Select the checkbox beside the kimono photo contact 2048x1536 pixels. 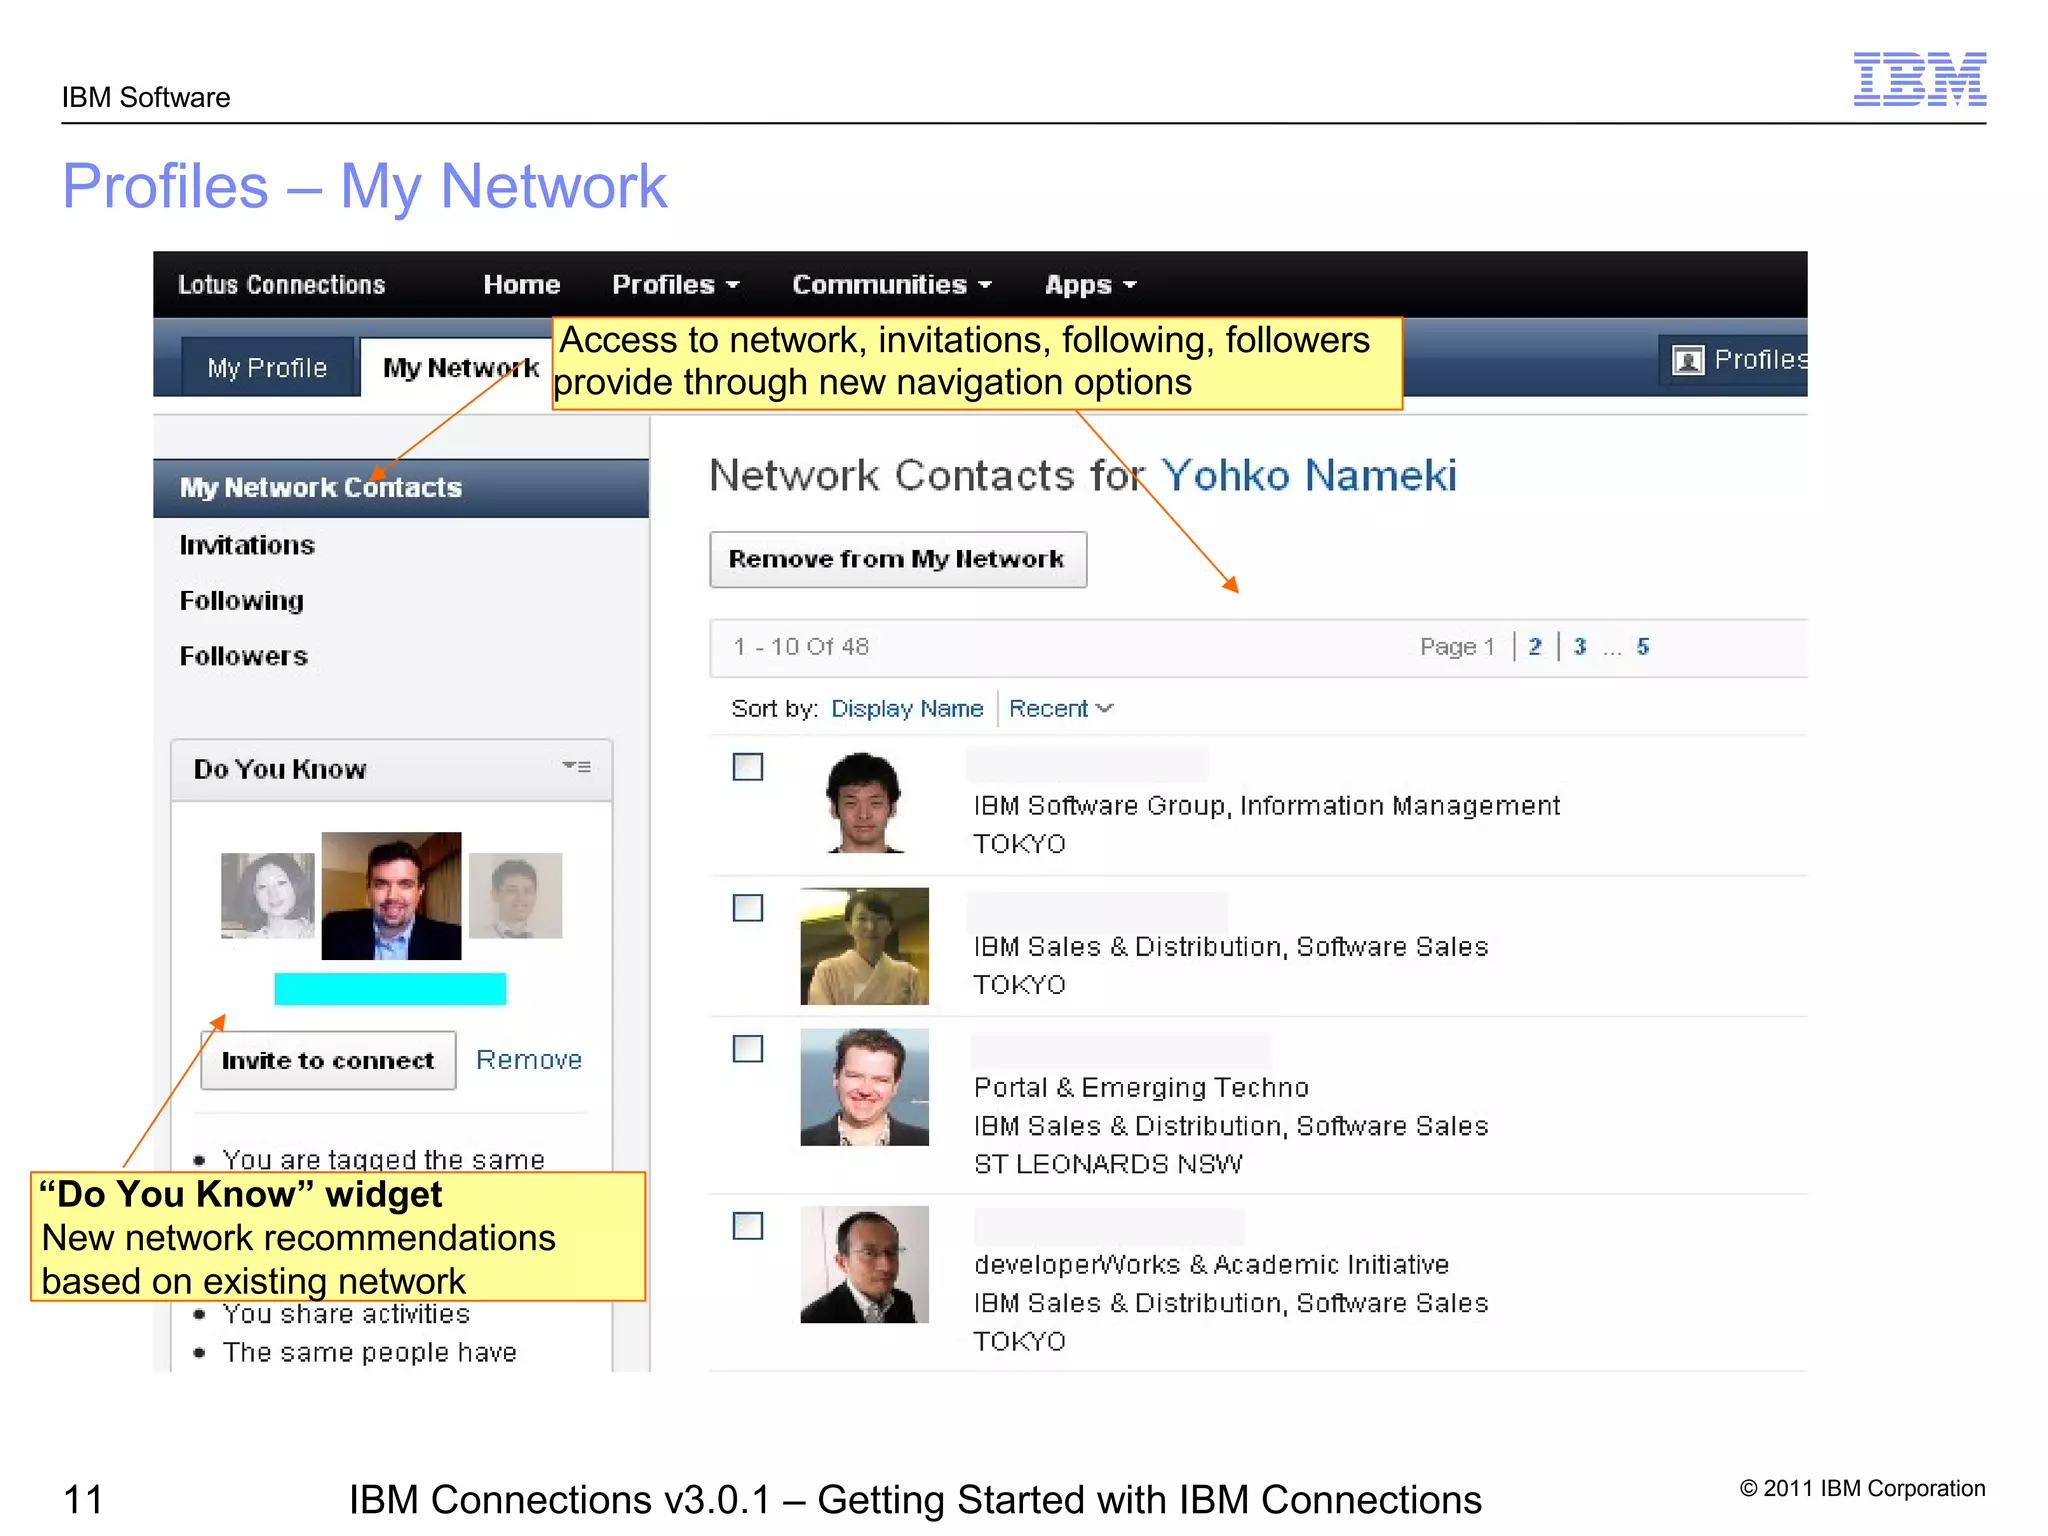click(x=748, y=908)
